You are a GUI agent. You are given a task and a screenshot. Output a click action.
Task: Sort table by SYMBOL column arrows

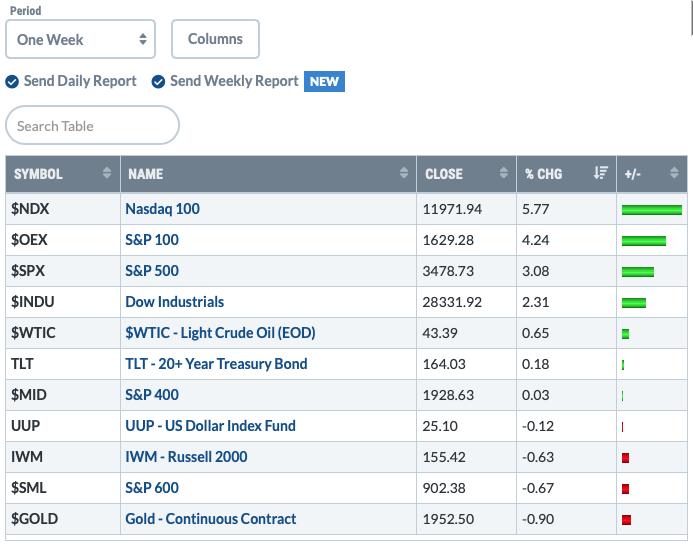click(x=107, y=173)
